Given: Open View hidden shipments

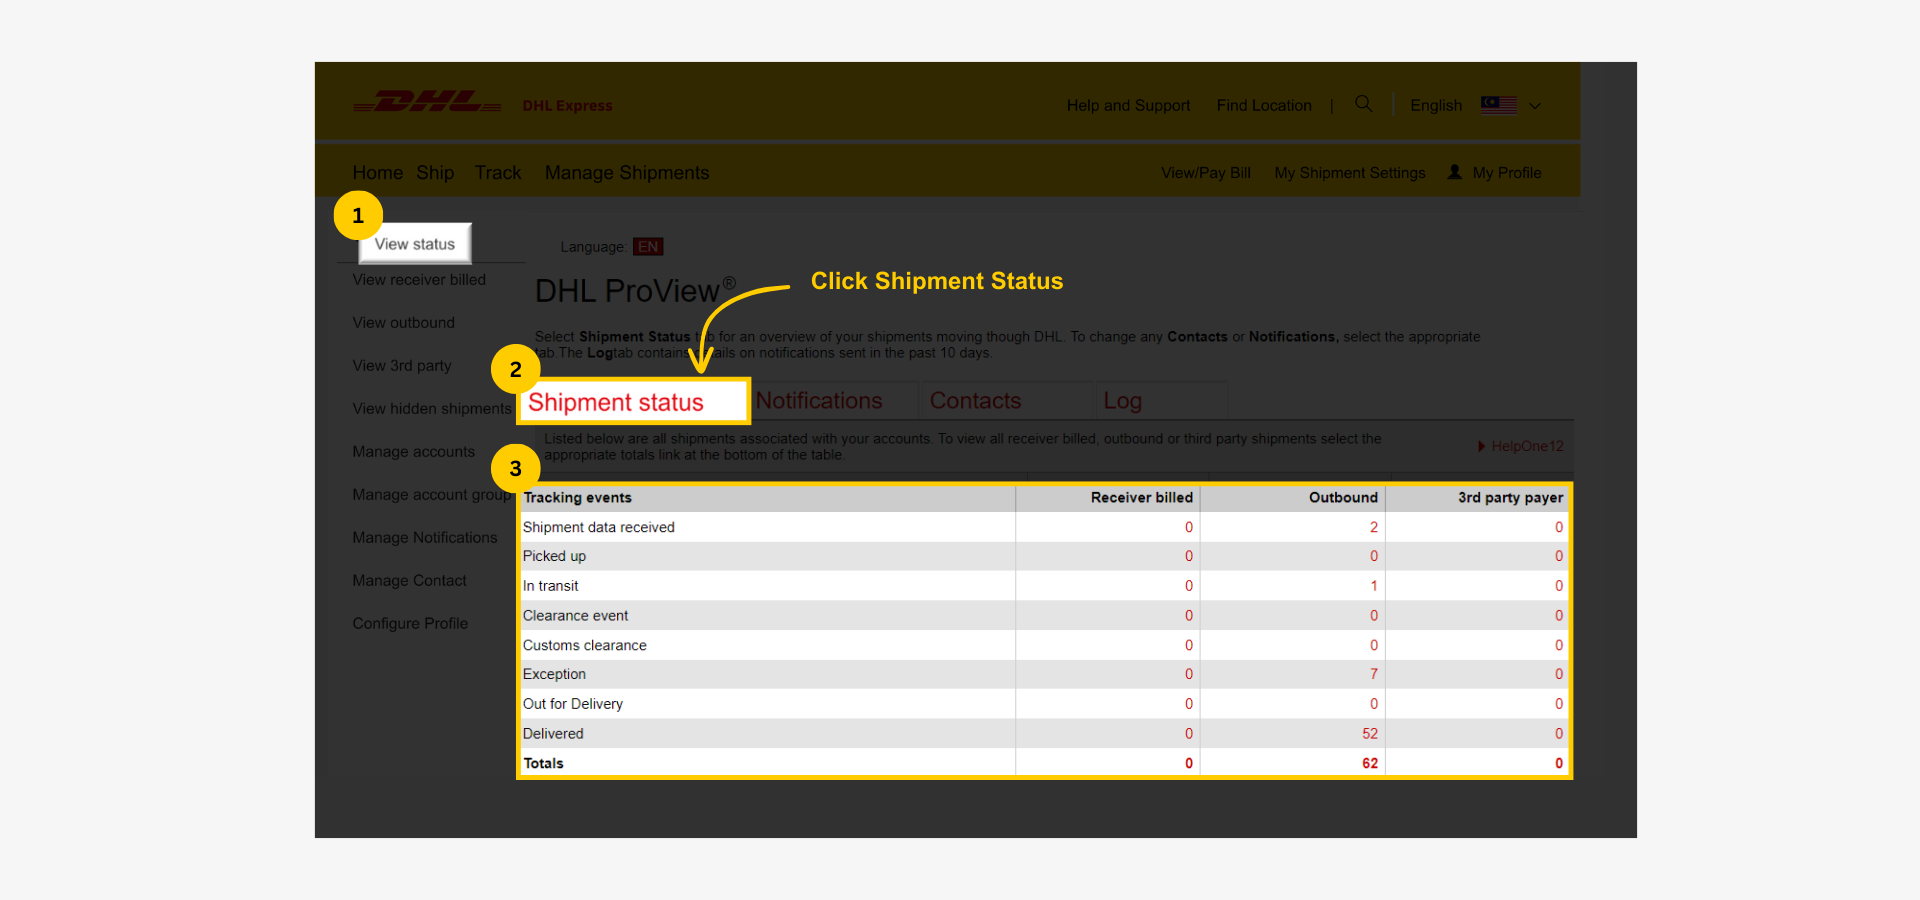Looking at the screenshot, I should coord(432,409).
